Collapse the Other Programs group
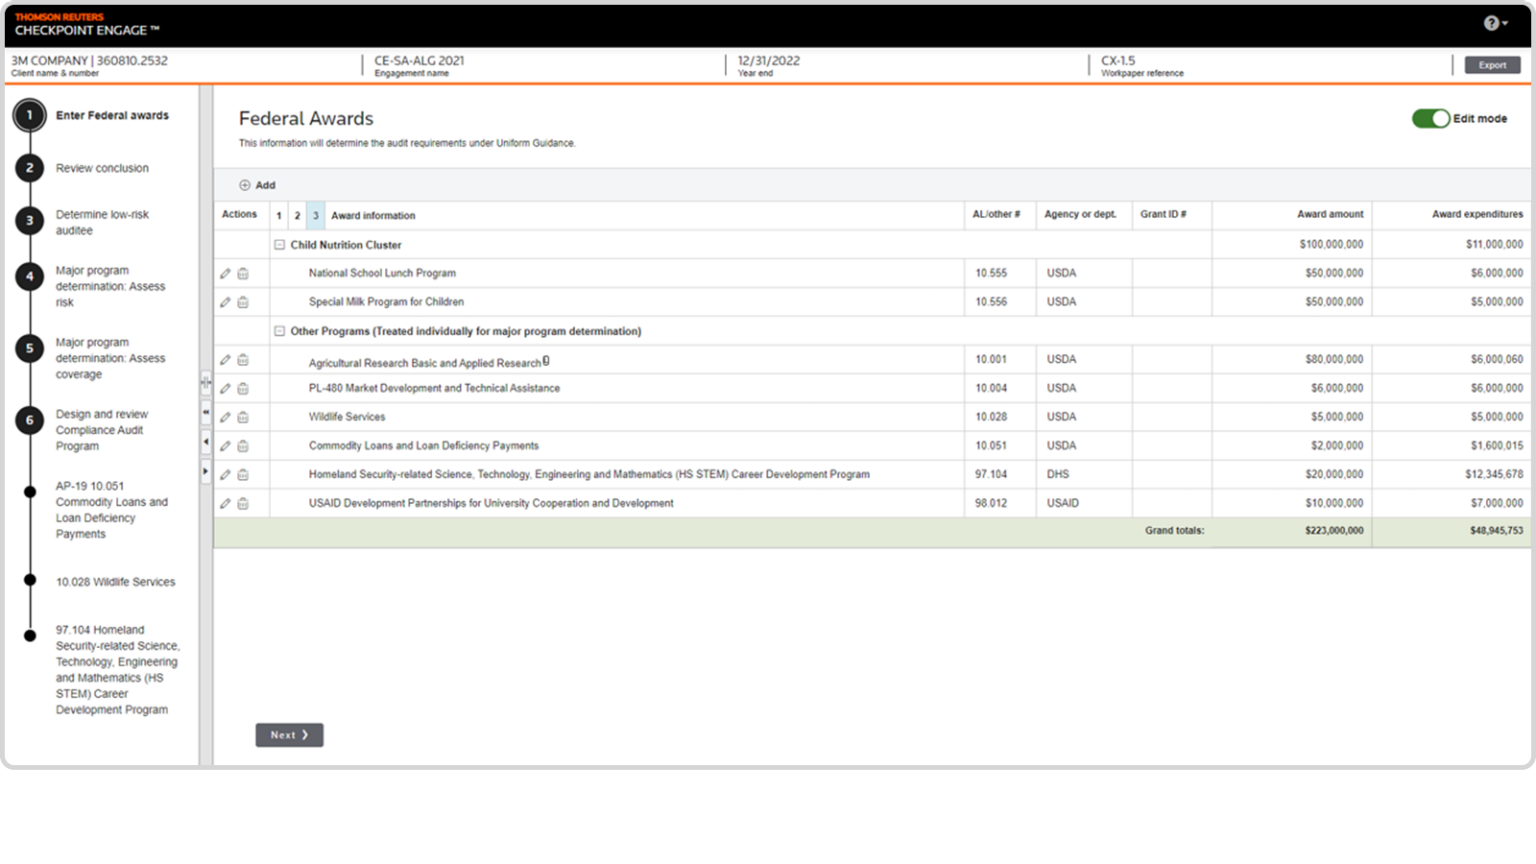1536x864 pixels. [280, 331]
